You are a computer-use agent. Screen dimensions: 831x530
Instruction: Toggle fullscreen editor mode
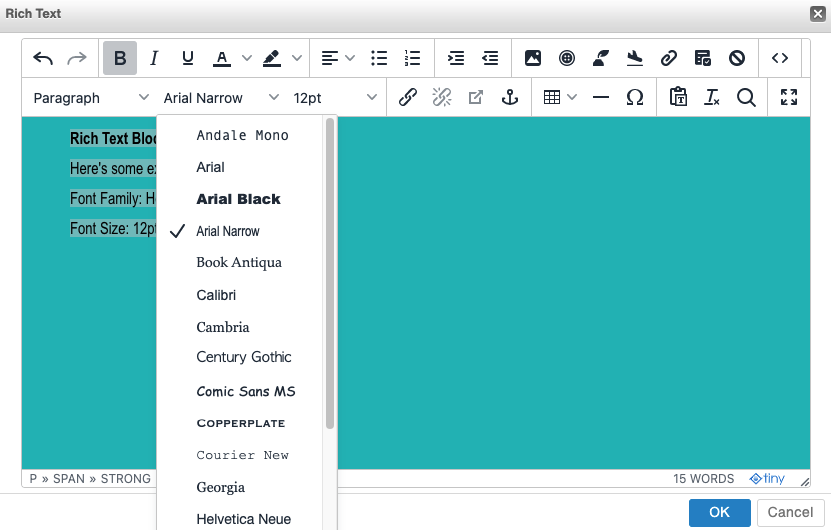coord(789,98)
